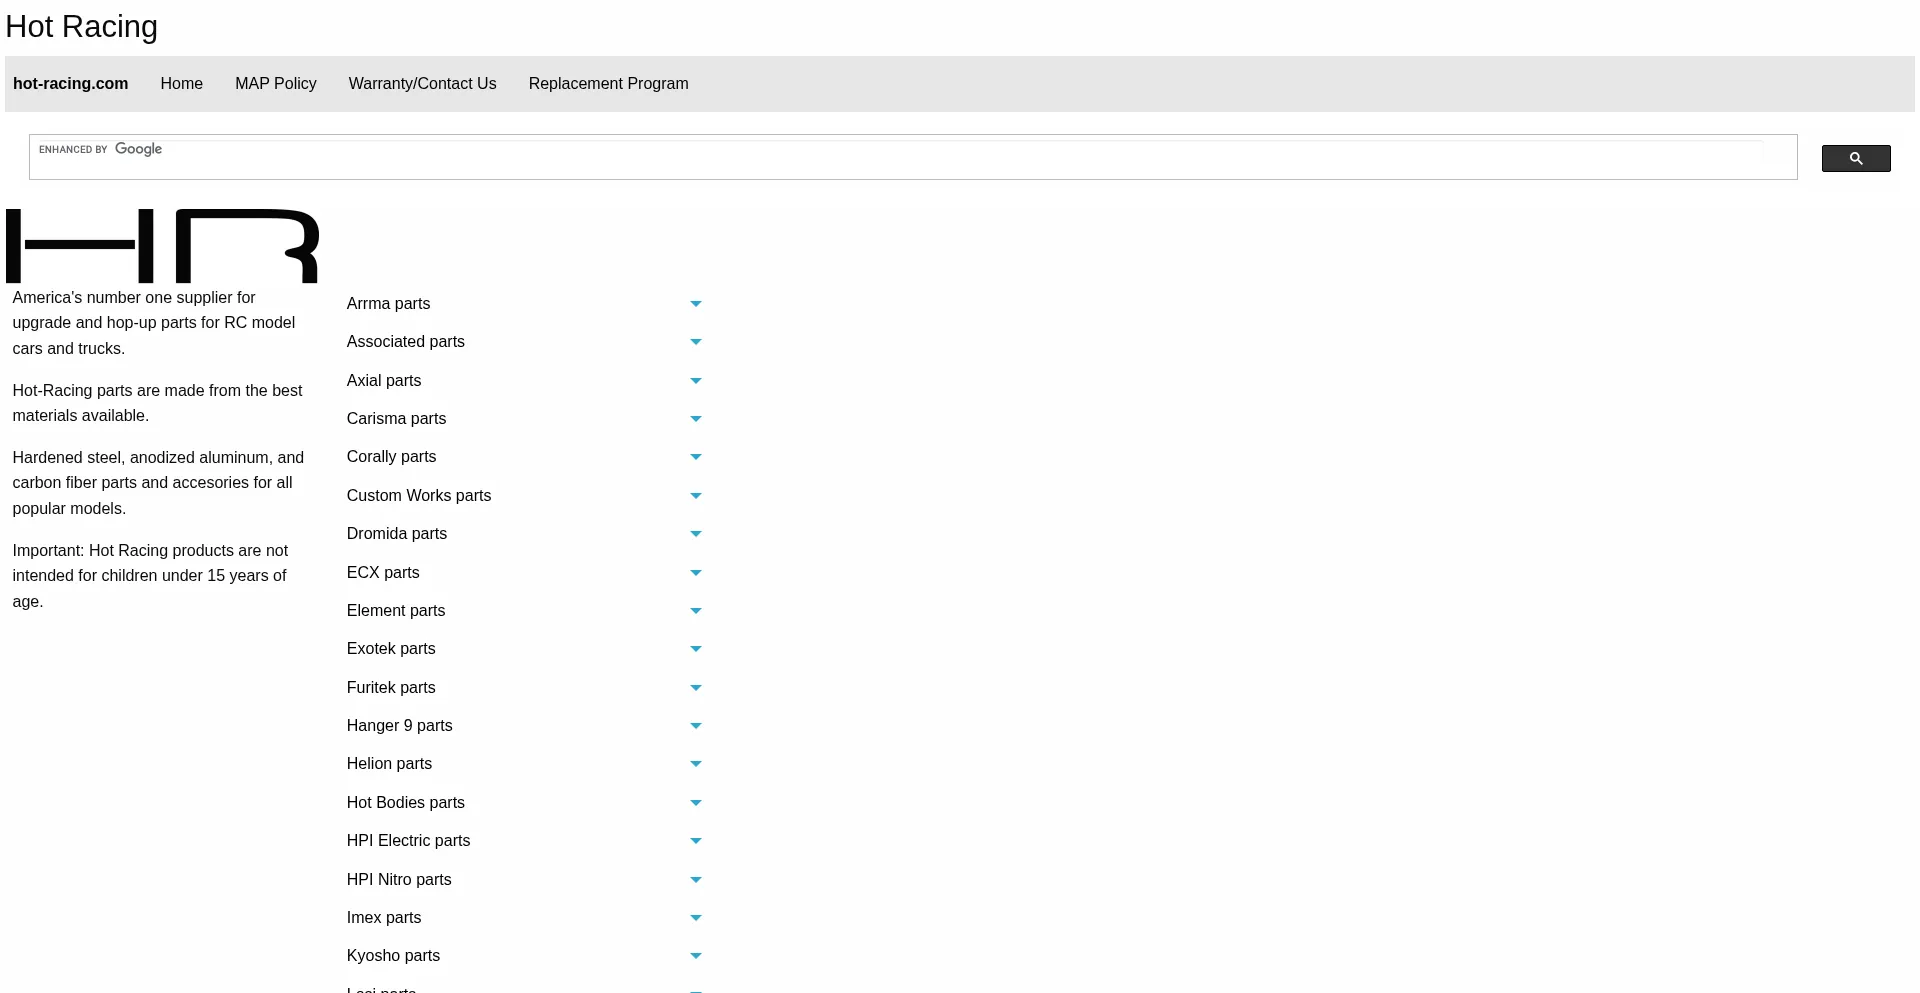Expand the Axial parts dropdown arrow
This screenshot has width=1920, height=993.
point(695,381)
